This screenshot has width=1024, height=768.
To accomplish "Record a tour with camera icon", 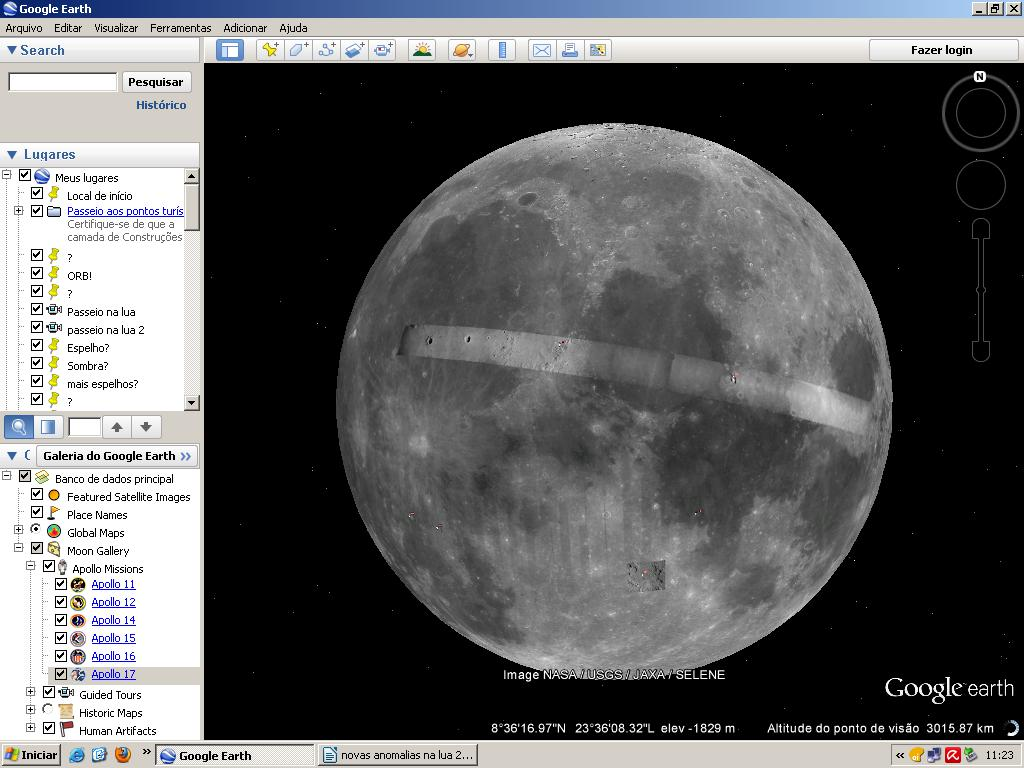I will coord(383,50).
